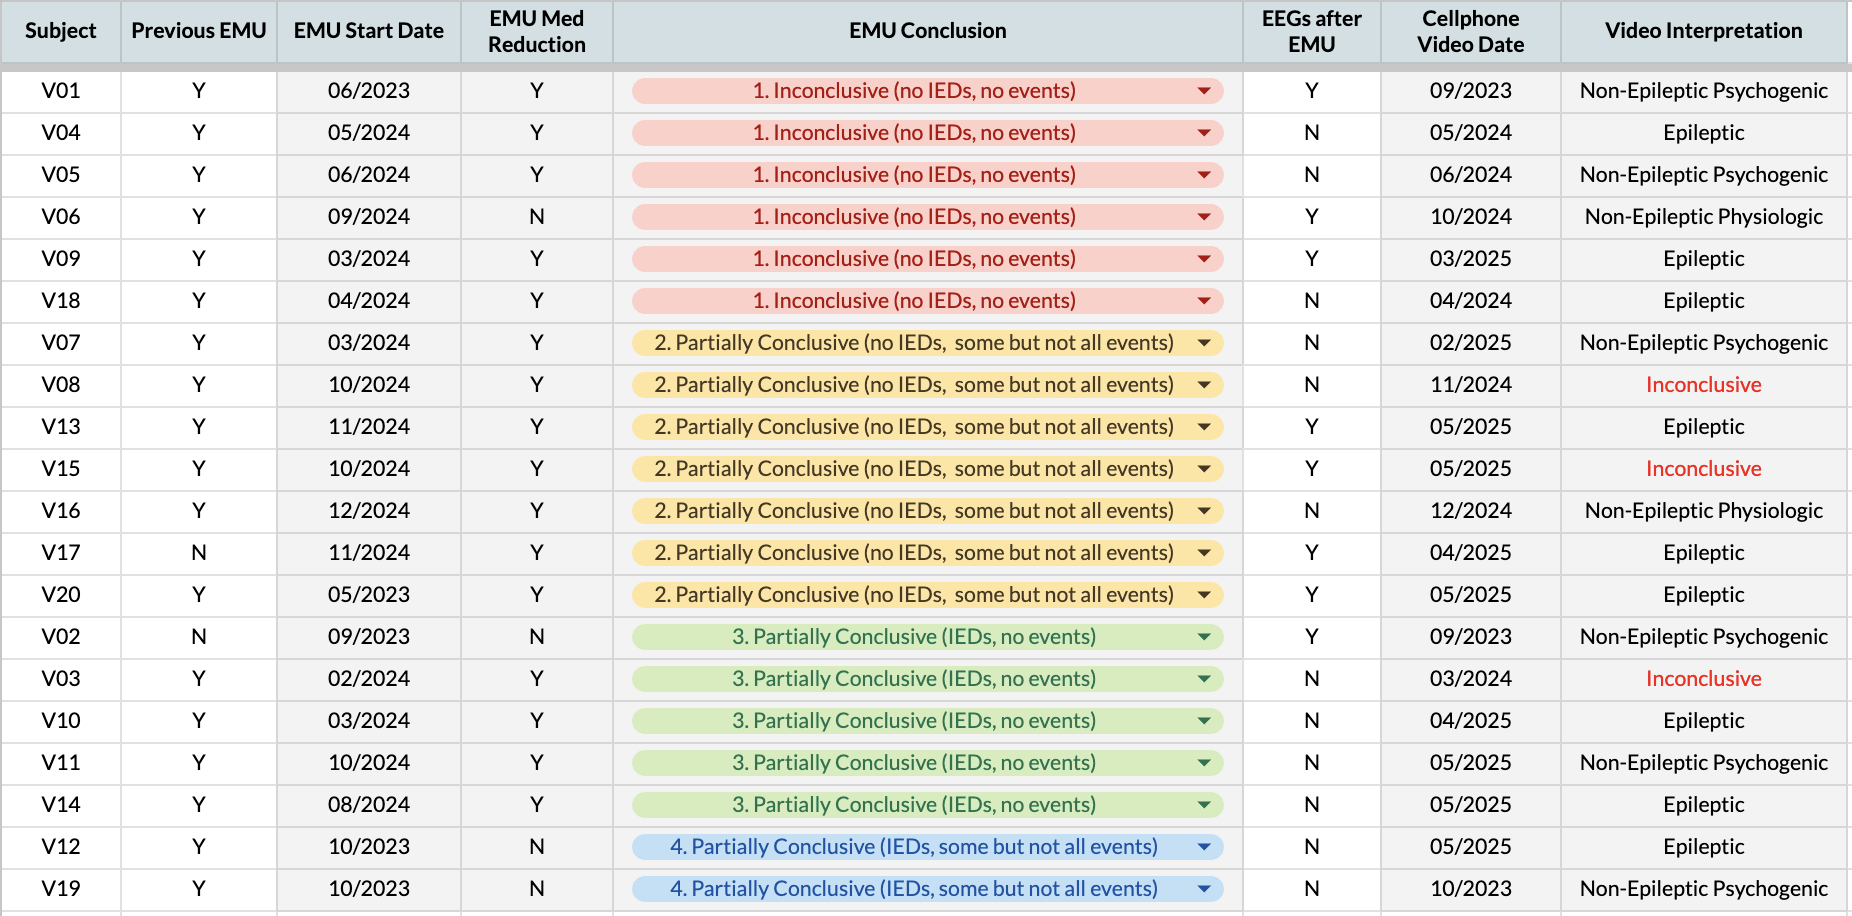Click the dropdown arrow for subject V14
Image resolution: width=1852 pixels, height=916 pixels.
click(x=1204, y=805)
